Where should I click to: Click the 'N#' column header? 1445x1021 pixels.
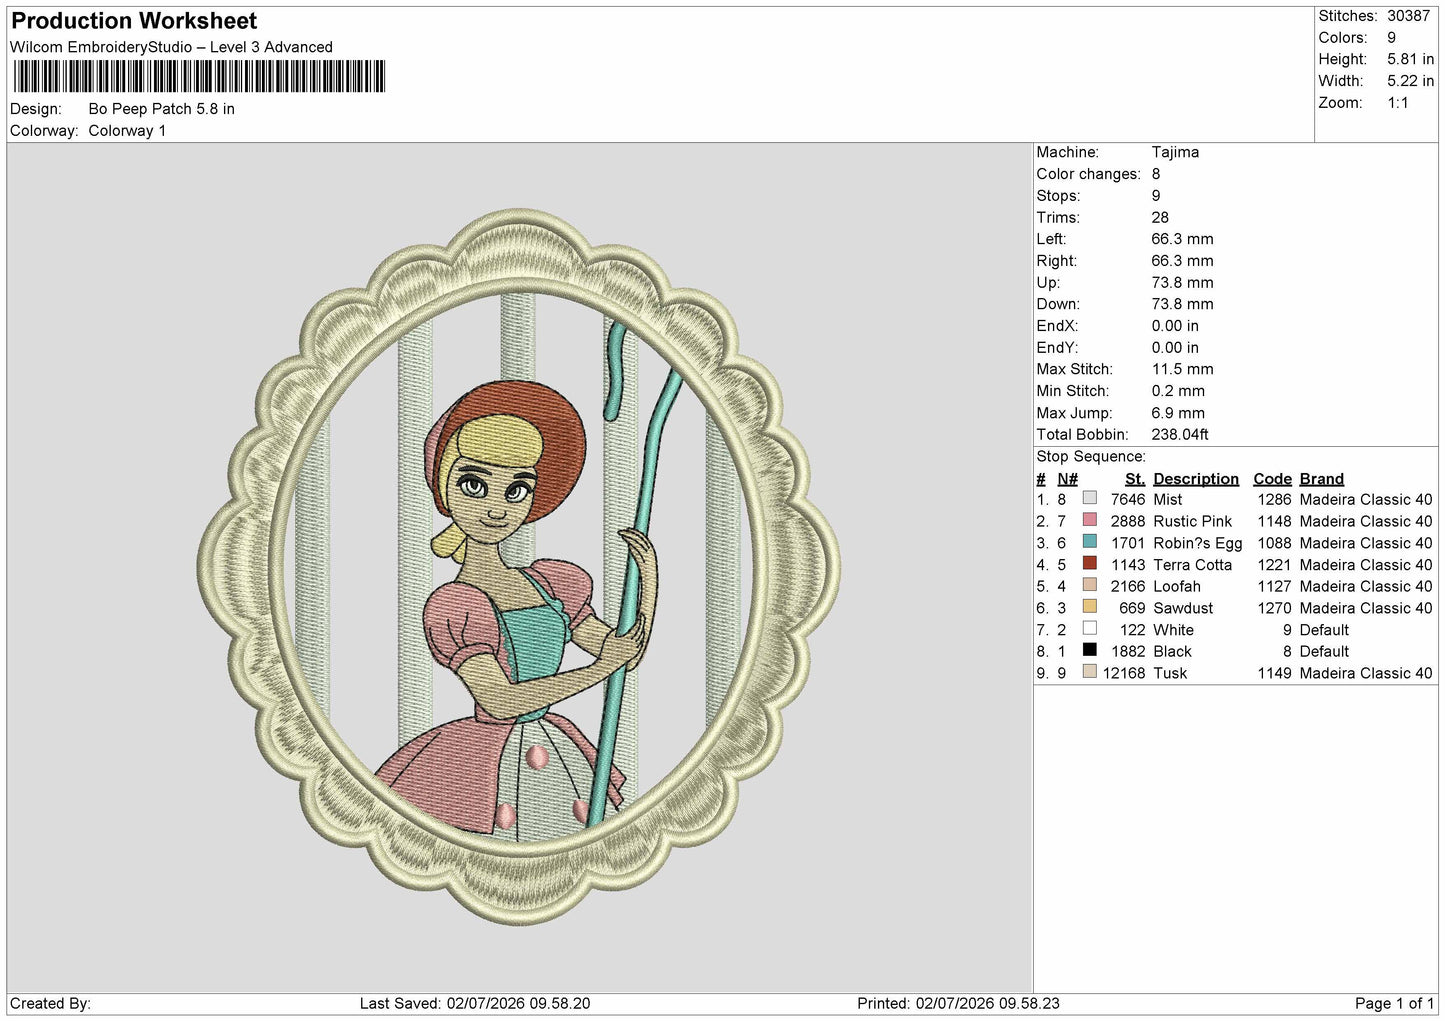pyautogui.click(x=1068, y=479)
